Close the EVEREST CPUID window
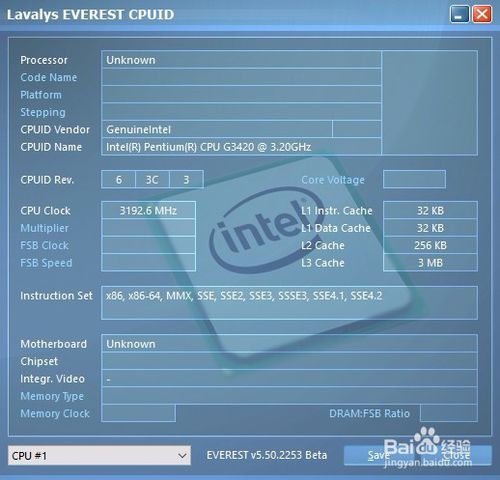The width and height of the screenshot is (500, 480). 482,15
